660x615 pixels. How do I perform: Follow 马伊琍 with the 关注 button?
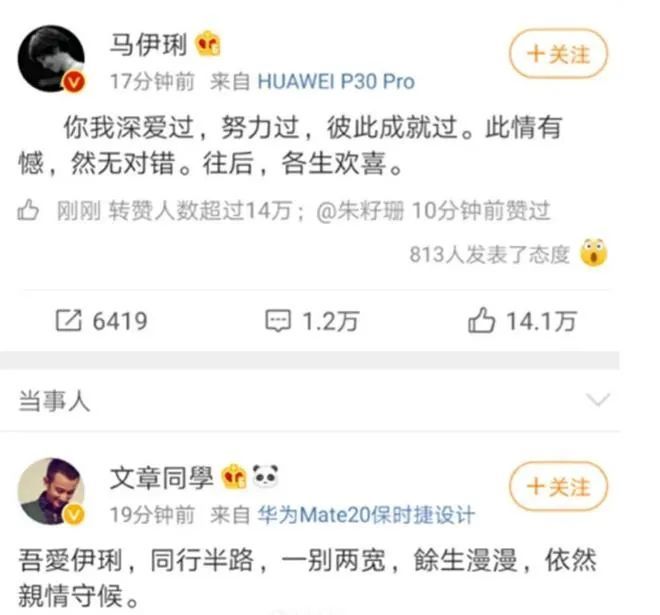coord(559,54)
